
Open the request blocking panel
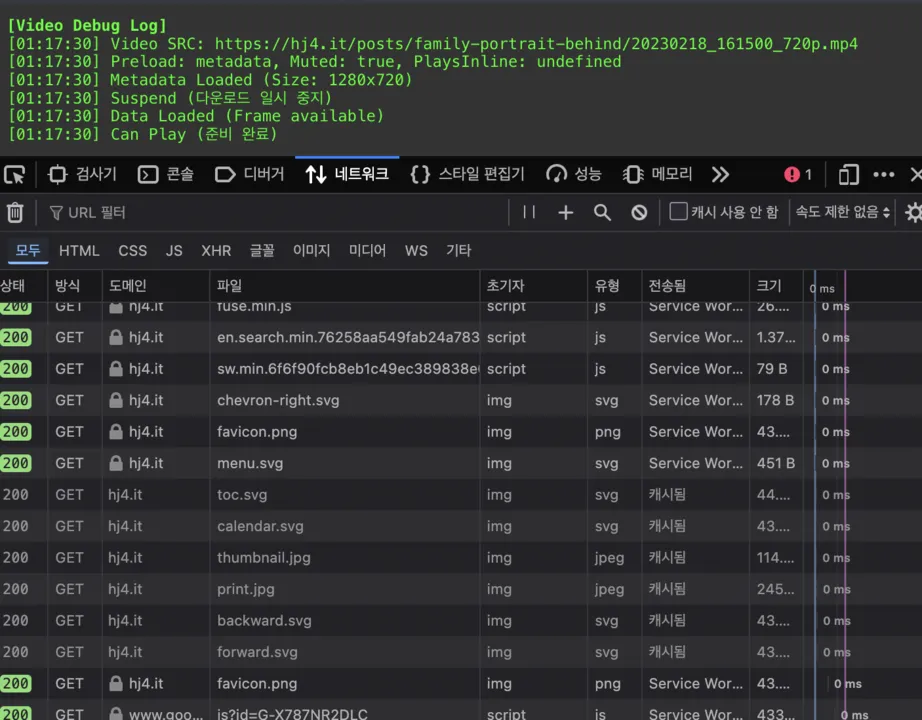[x=639, y=212]
